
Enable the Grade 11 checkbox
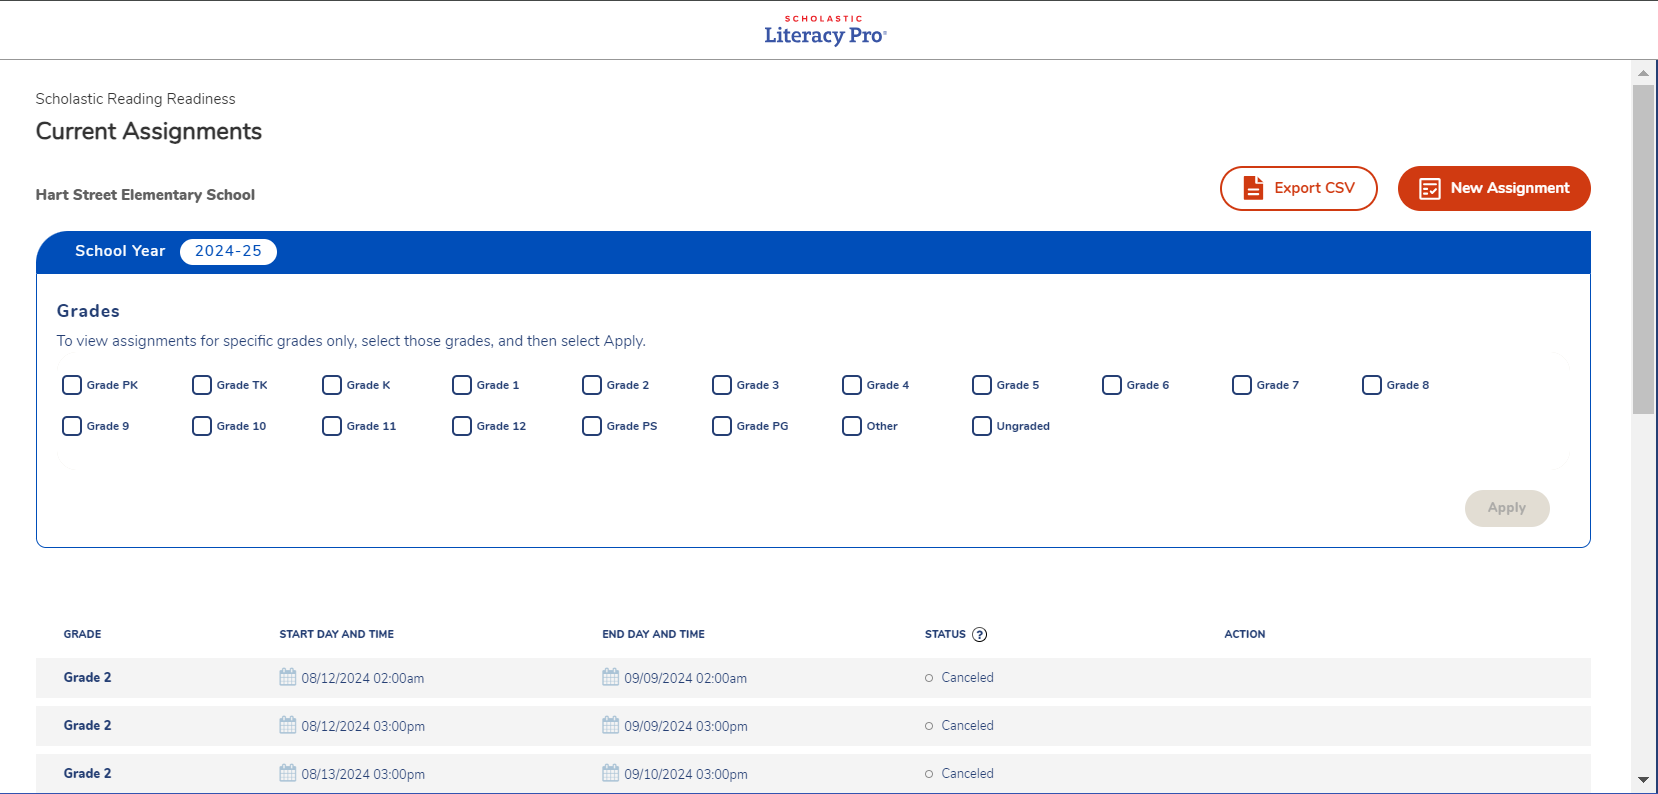tap(332, 426)
